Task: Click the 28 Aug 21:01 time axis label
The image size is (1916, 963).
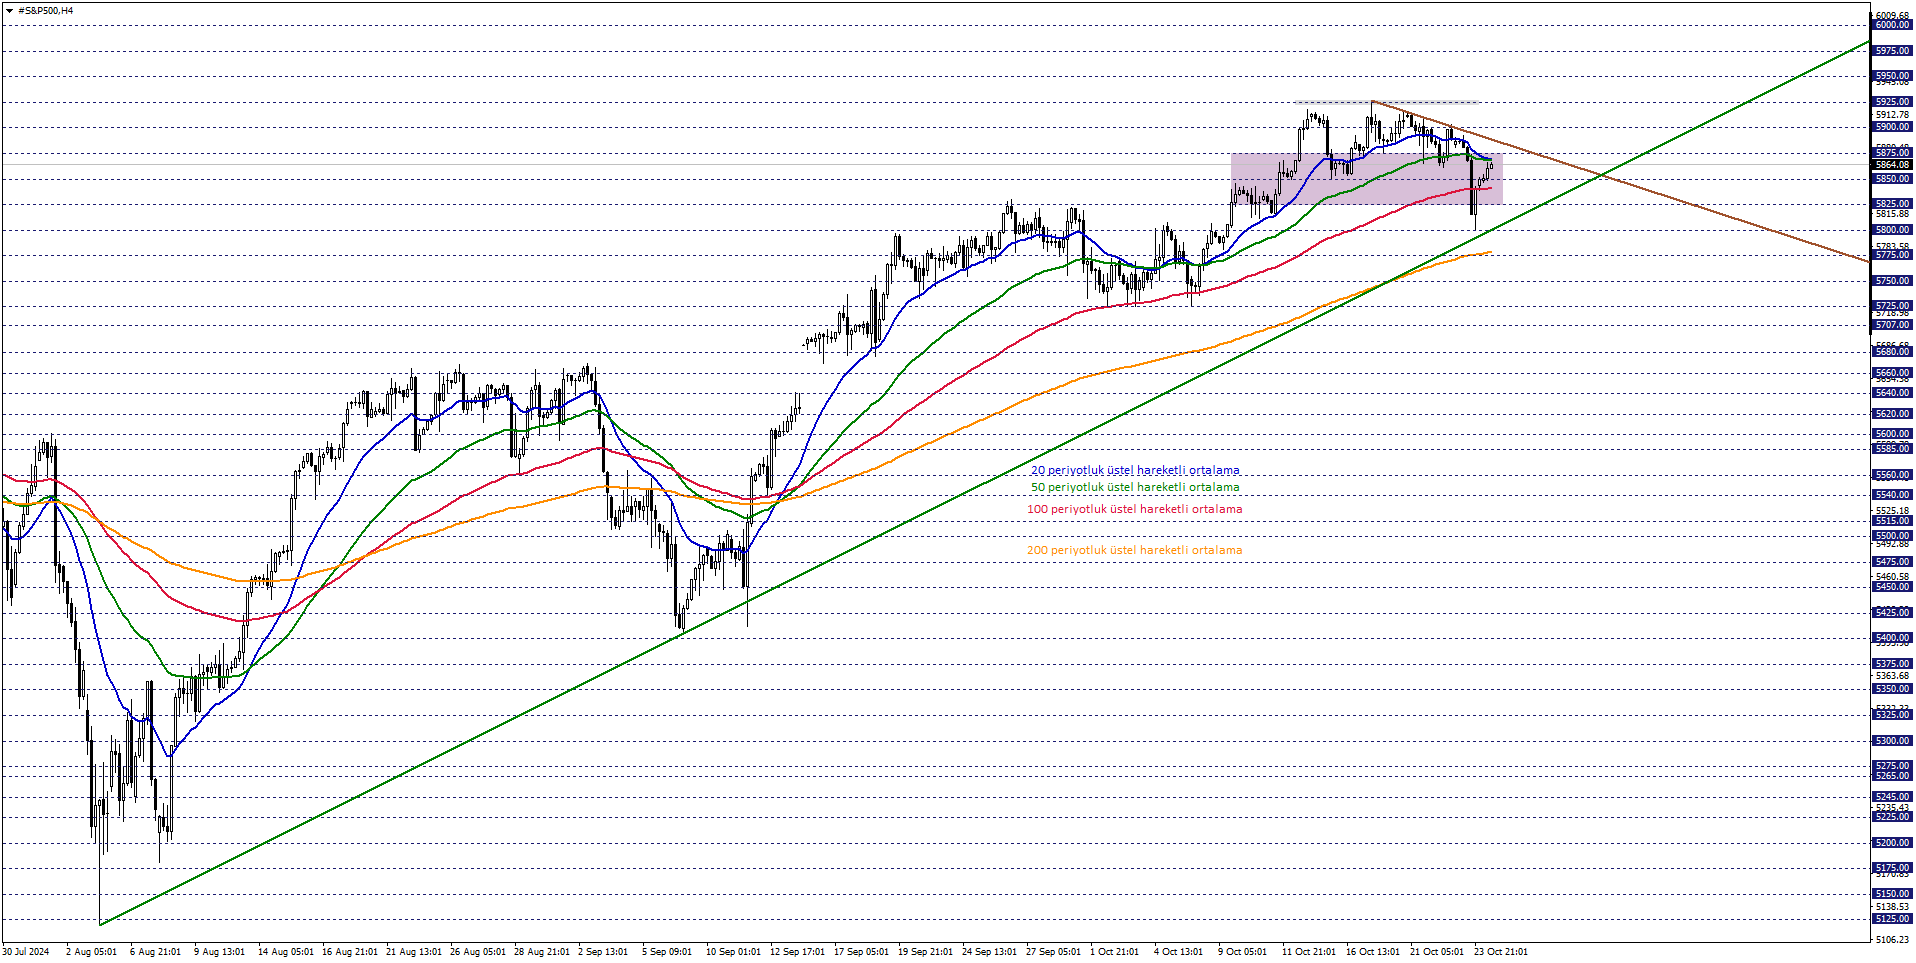Action: coord(542,952)
